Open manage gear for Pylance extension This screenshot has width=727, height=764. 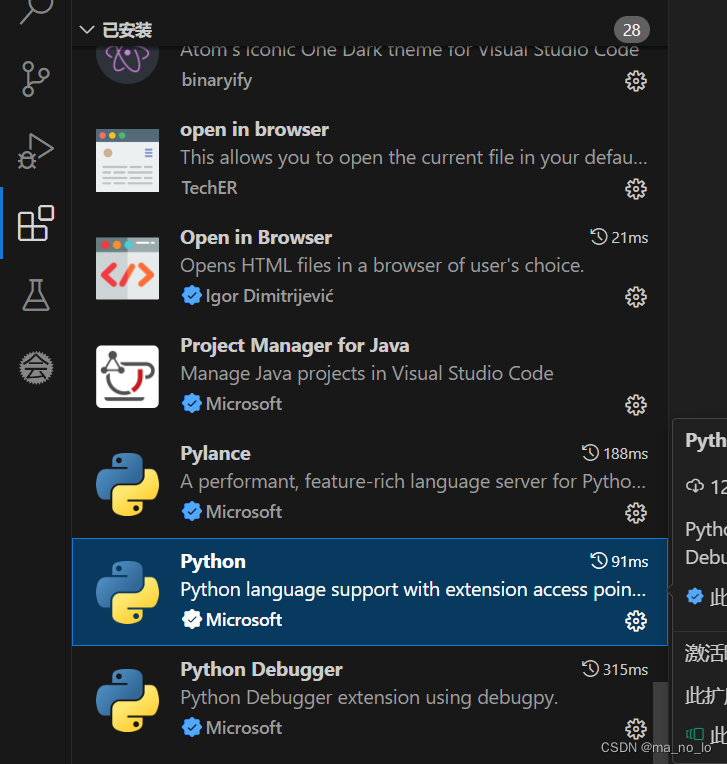click(x=636, y=513)
